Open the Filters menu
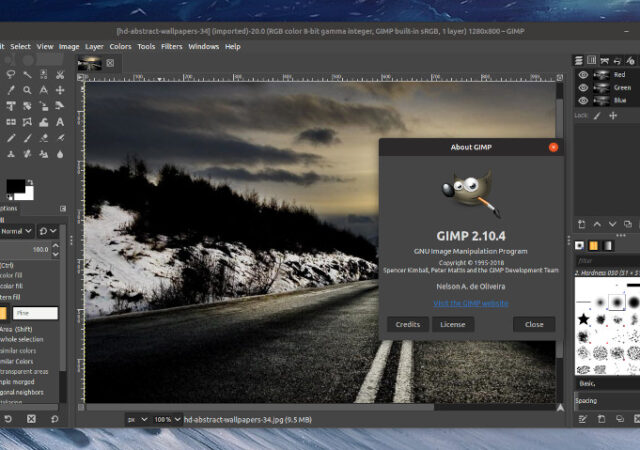640x450 pixels. [171, 47]
